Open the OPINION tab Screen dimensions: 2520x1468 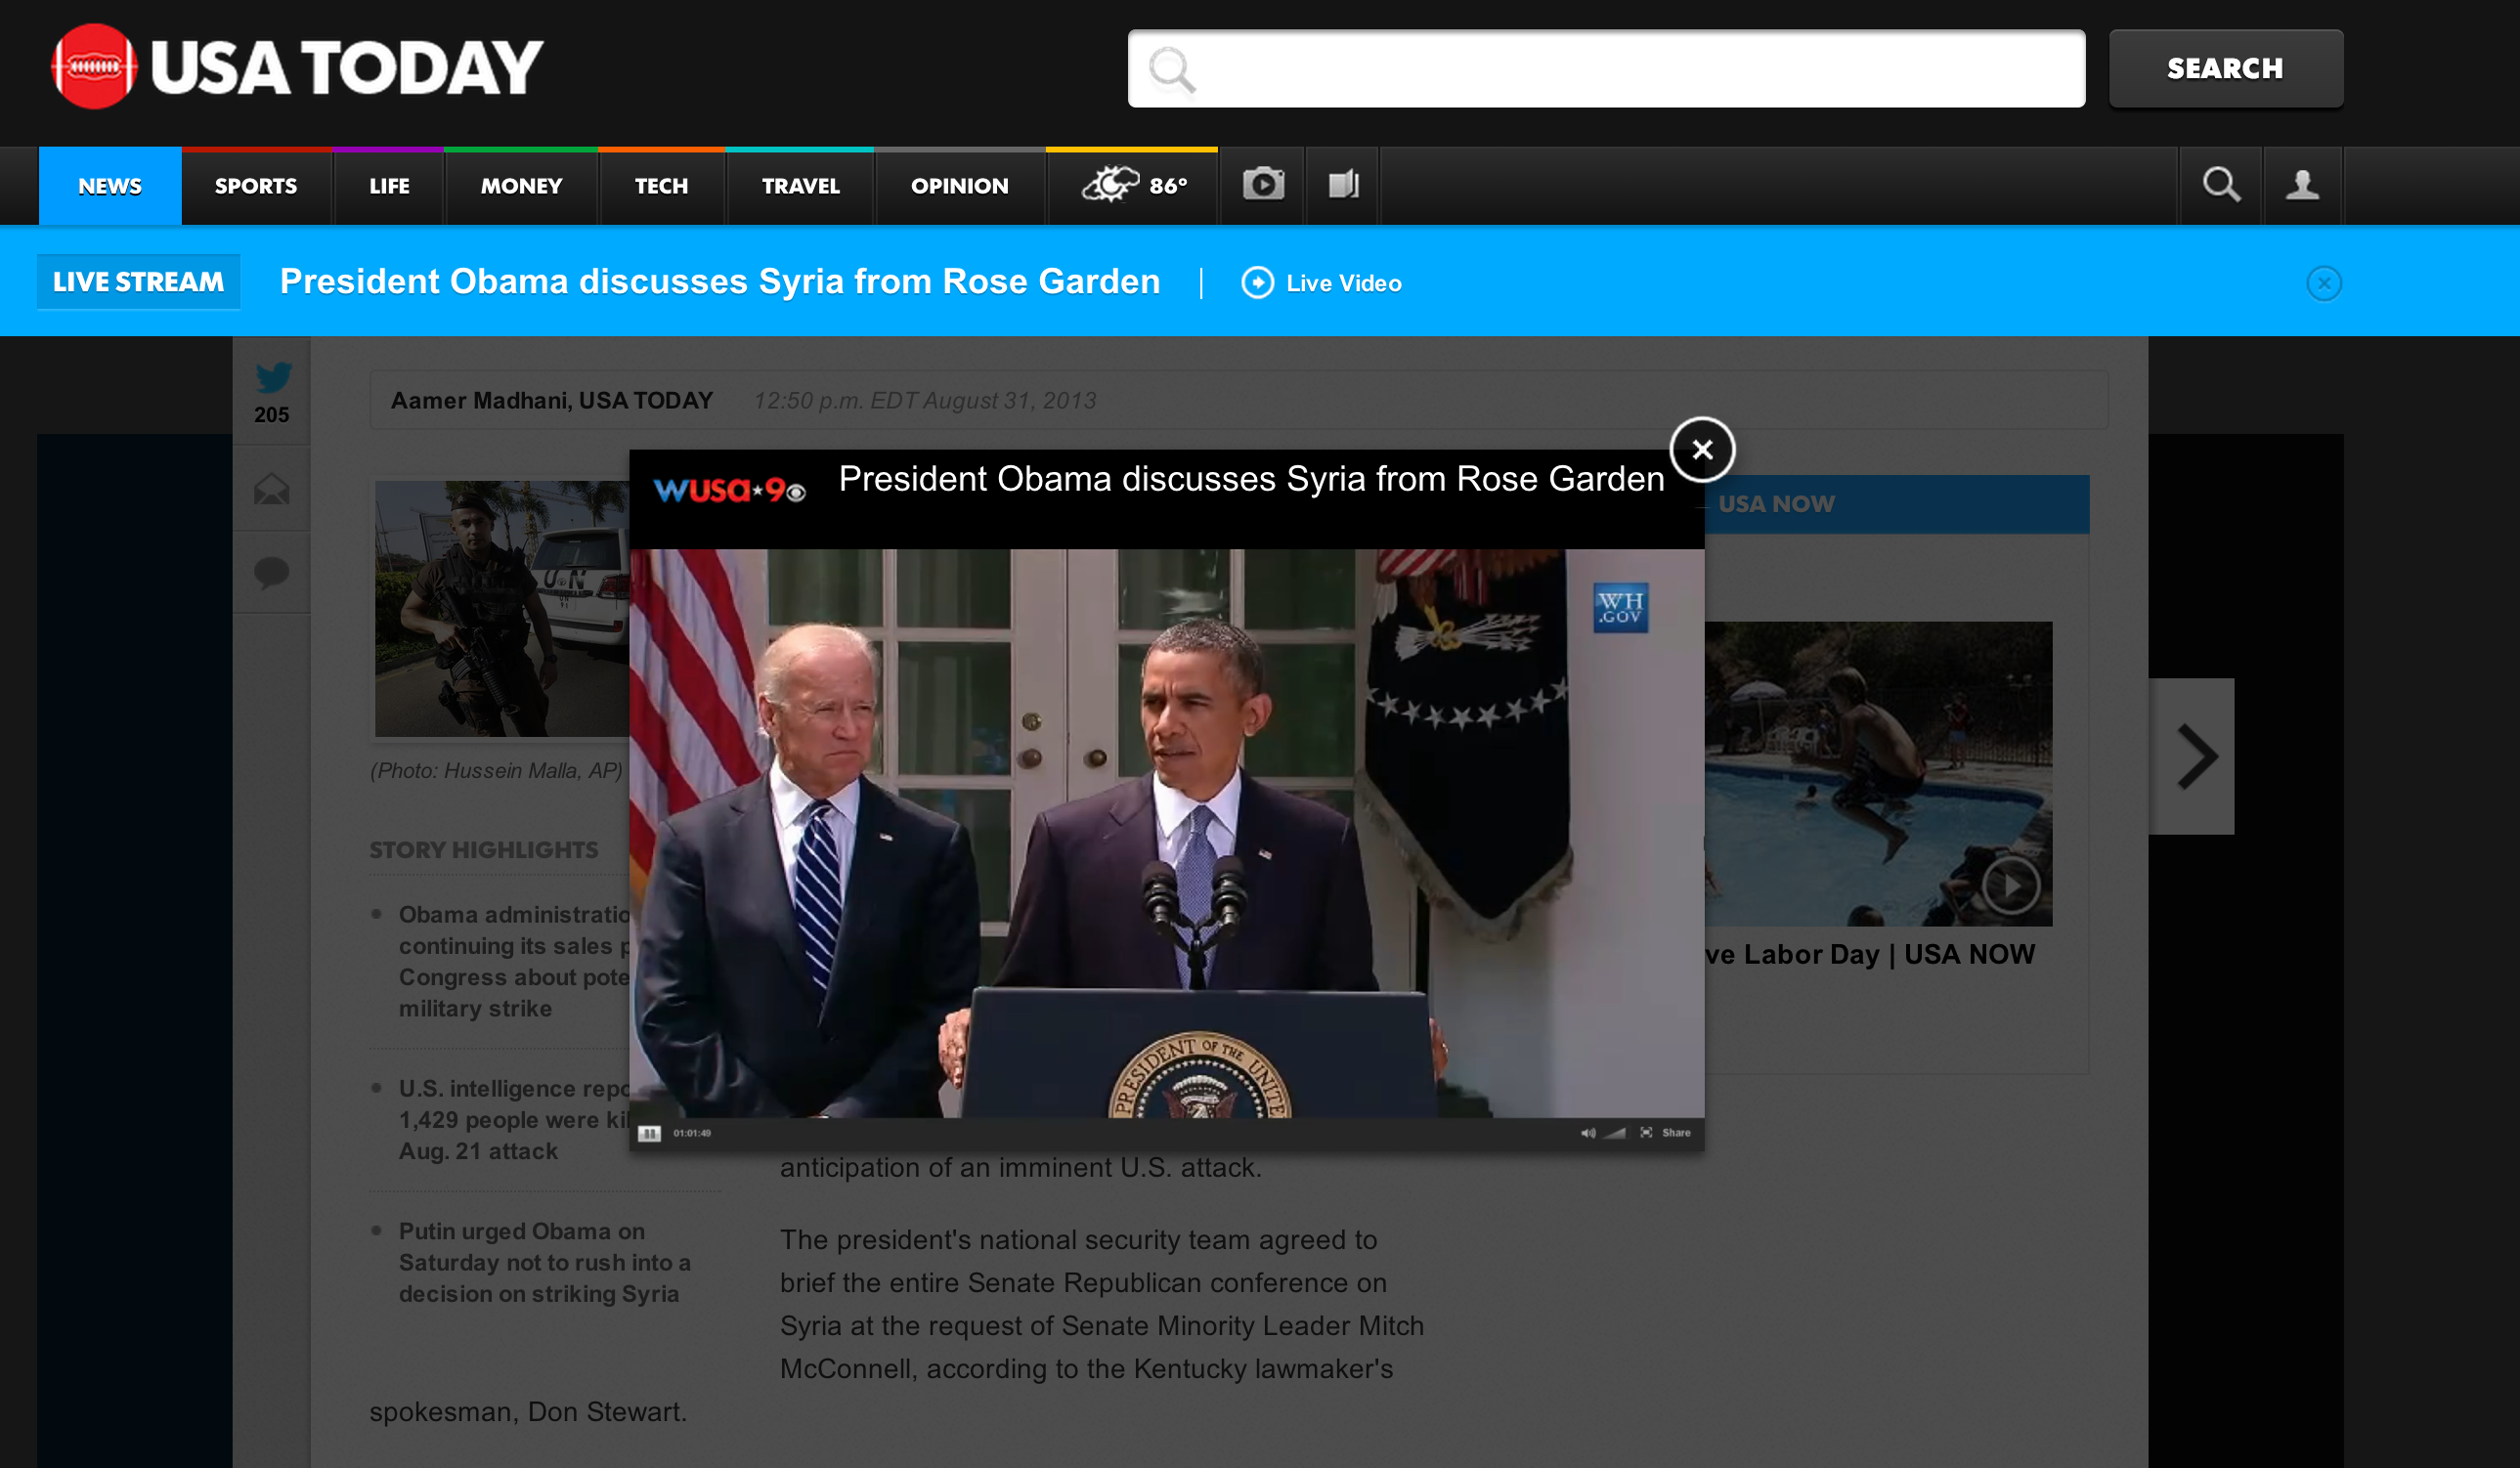point(959,186)
